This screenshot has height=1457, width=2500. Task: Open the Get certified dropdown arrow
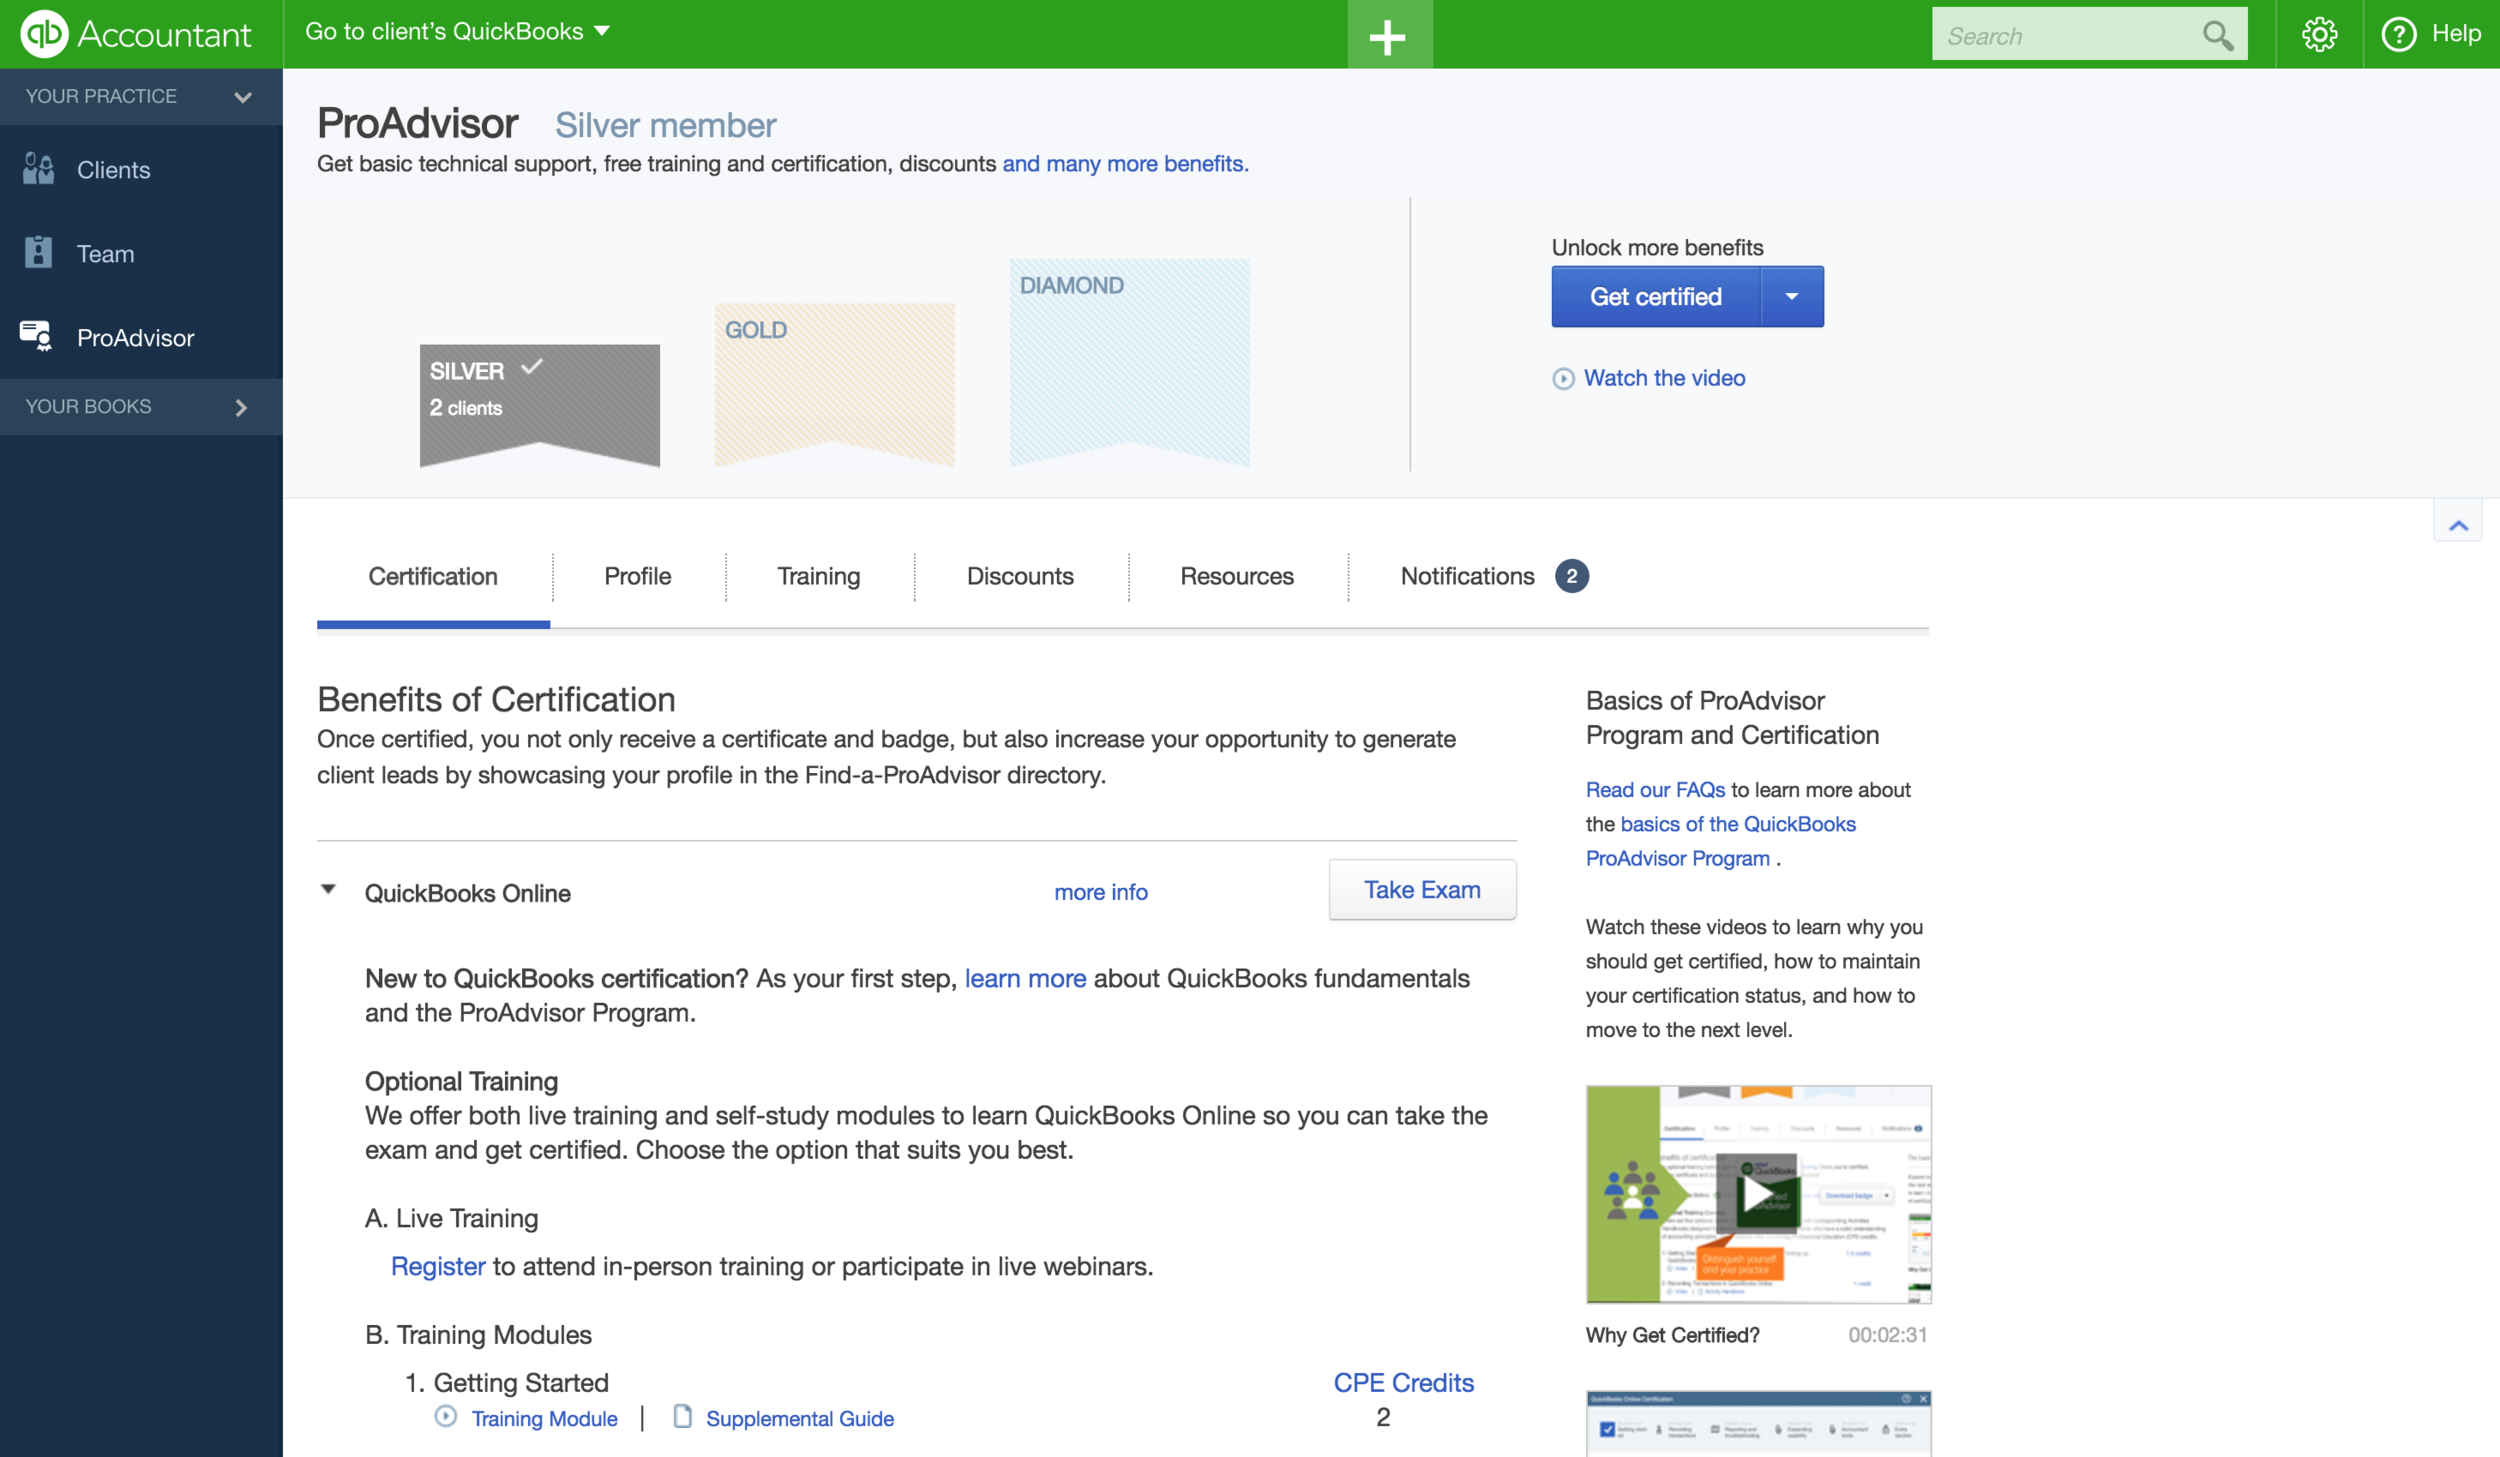pyautogui.click(x=1791, y=297)
